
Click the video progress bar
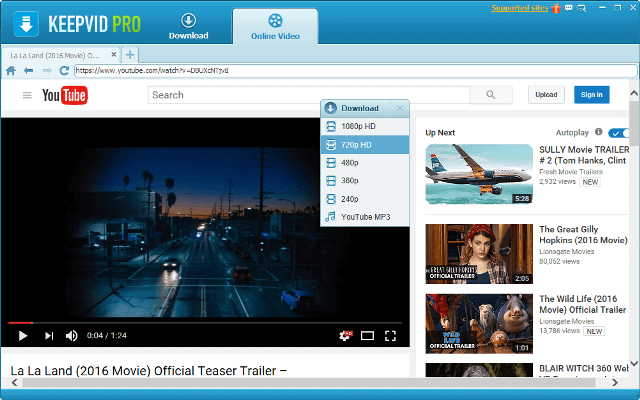tap(205, 323)
